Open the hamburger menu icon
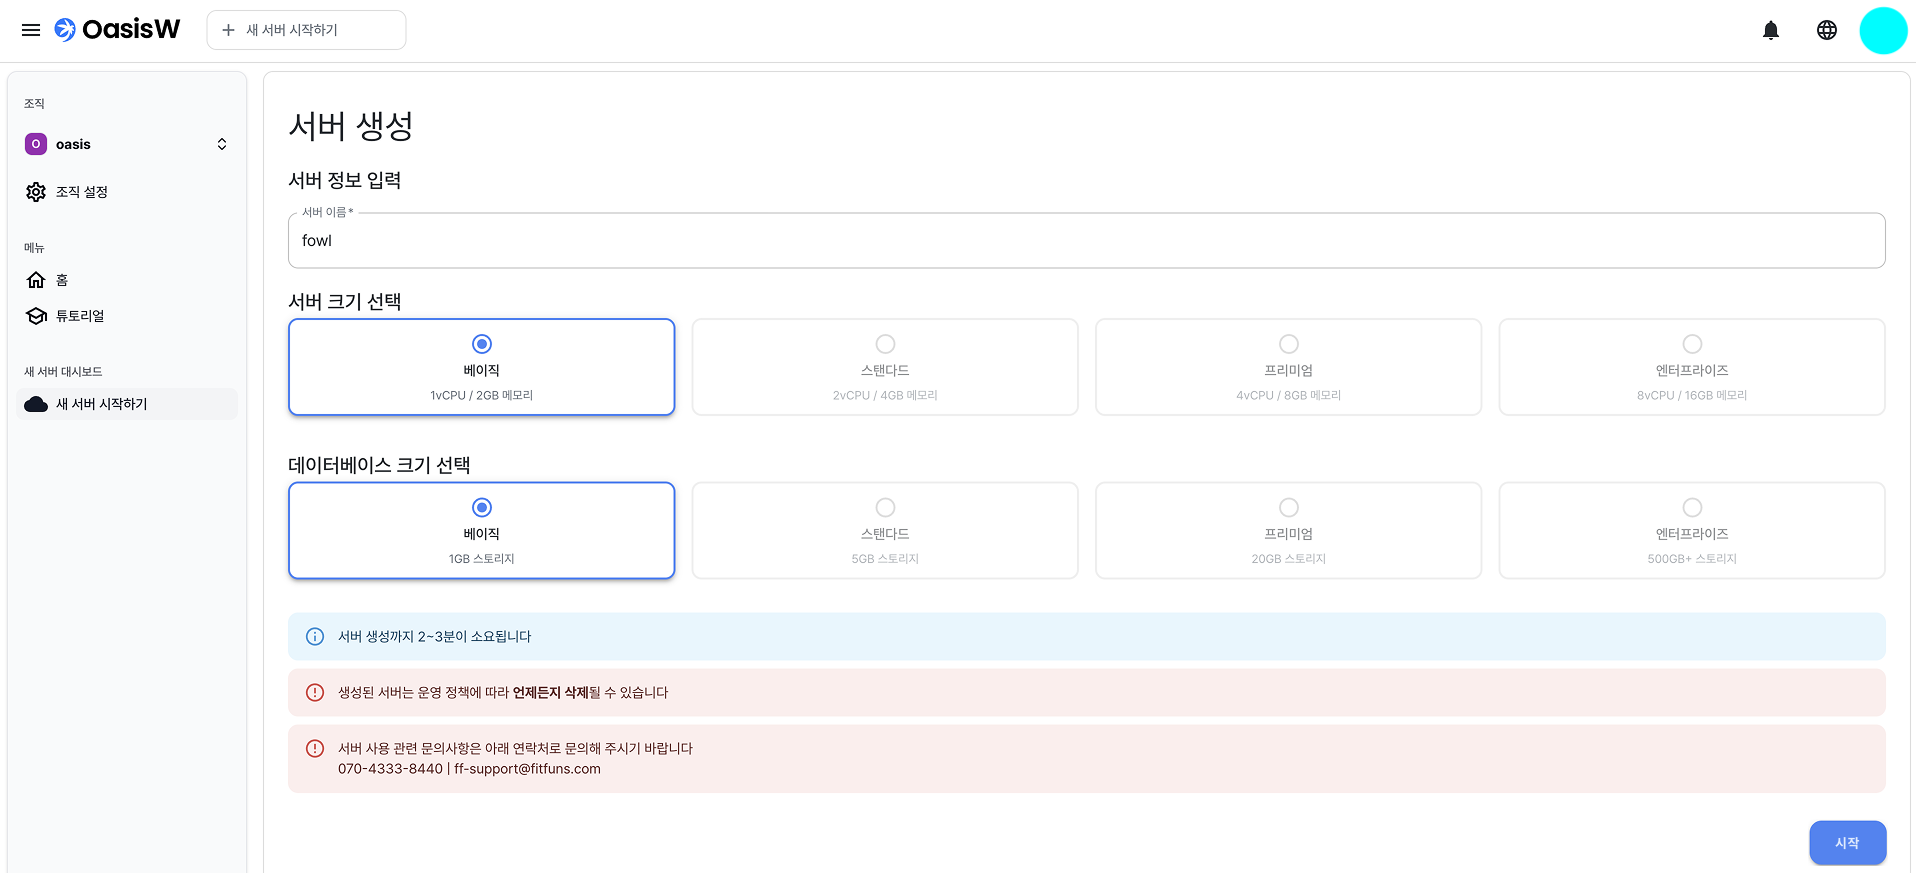 tap(31, 30)
